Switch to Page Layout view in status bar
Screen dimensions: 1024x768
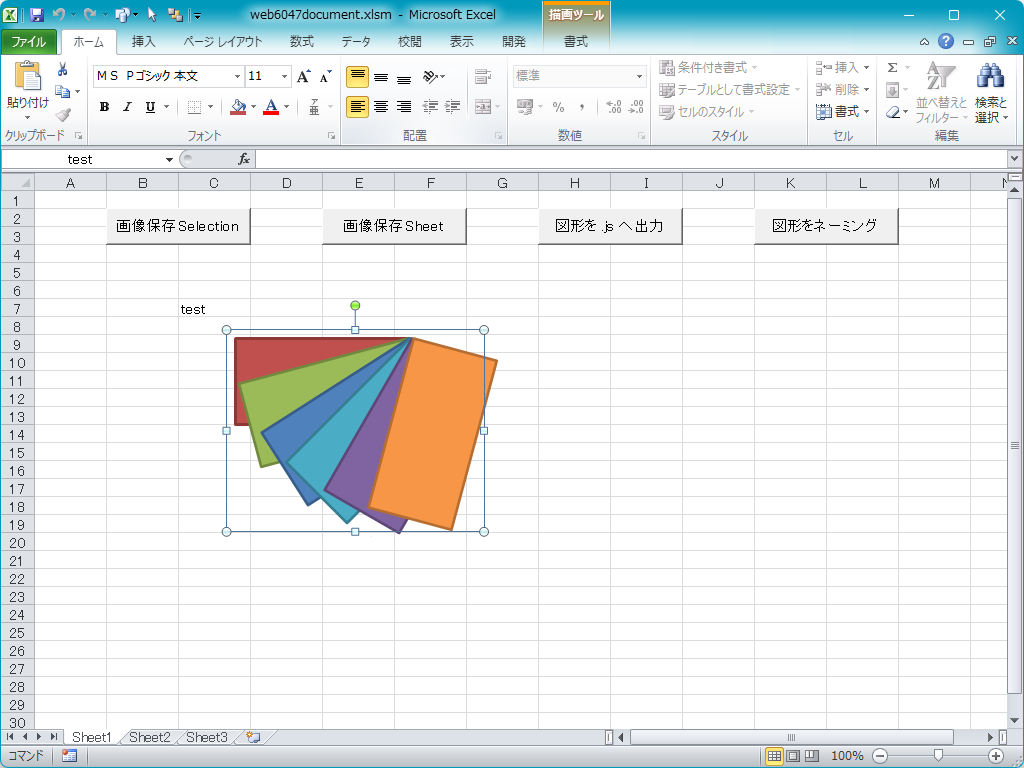coord(792,756)
